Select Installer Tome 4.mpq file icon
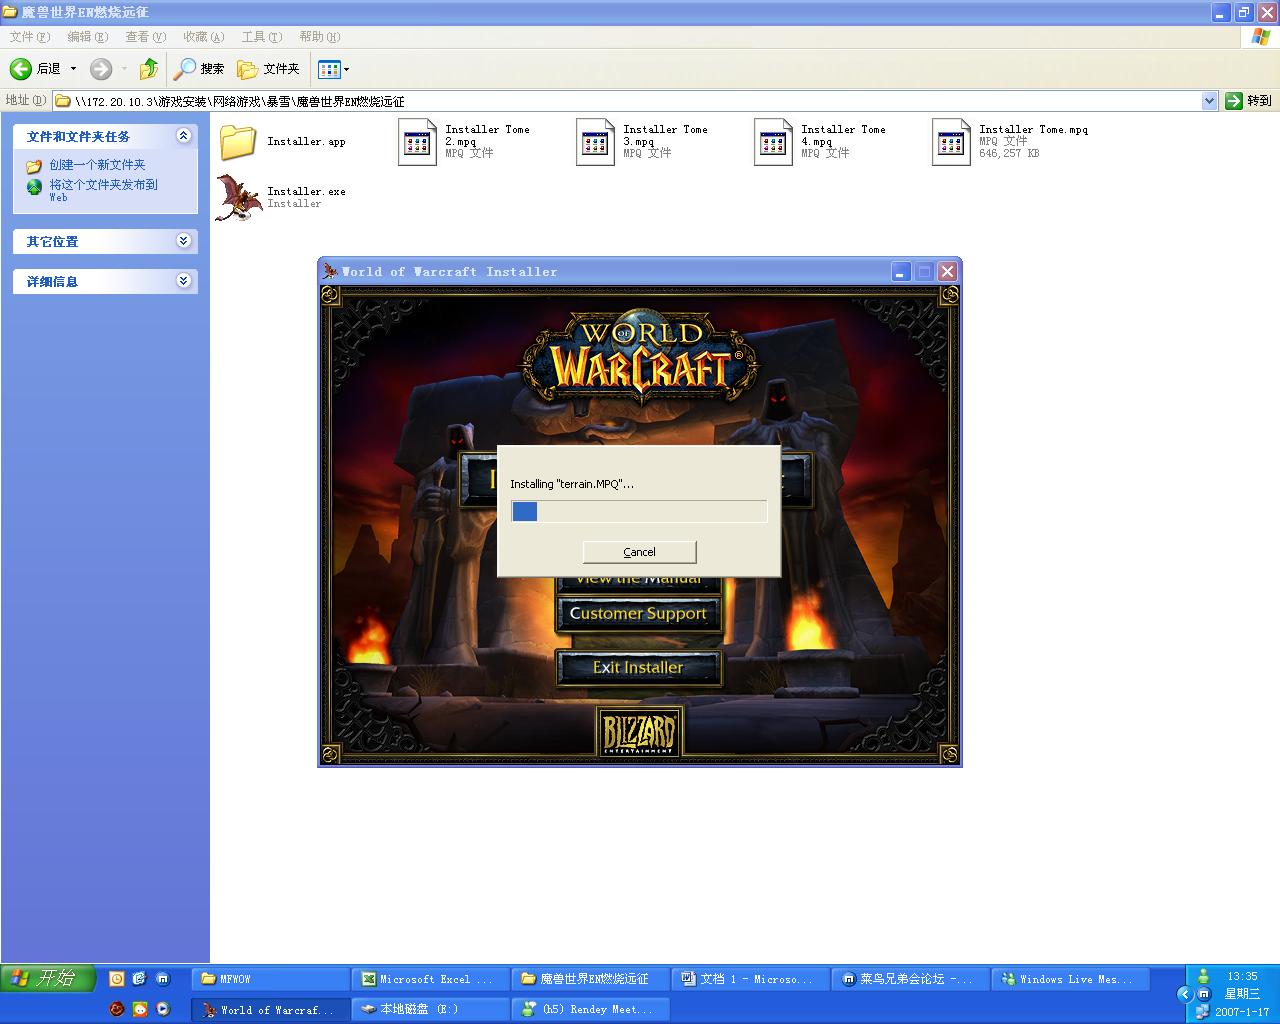 773,142
